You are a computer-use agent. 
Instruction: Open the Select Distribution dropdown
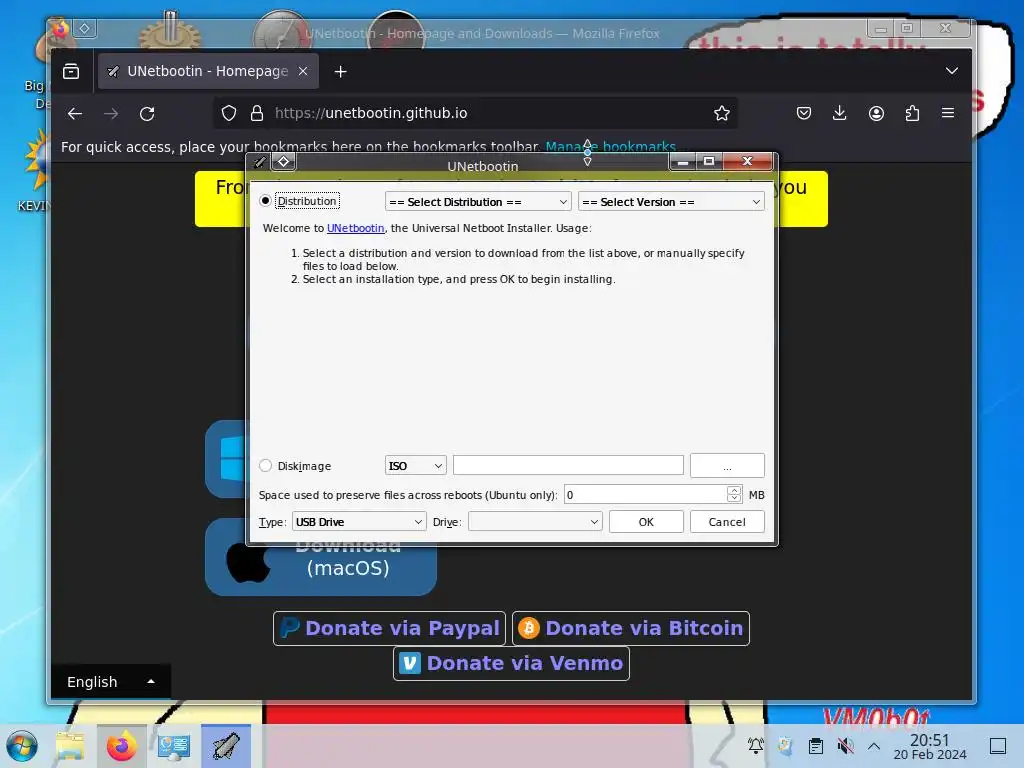click(478, 202)
